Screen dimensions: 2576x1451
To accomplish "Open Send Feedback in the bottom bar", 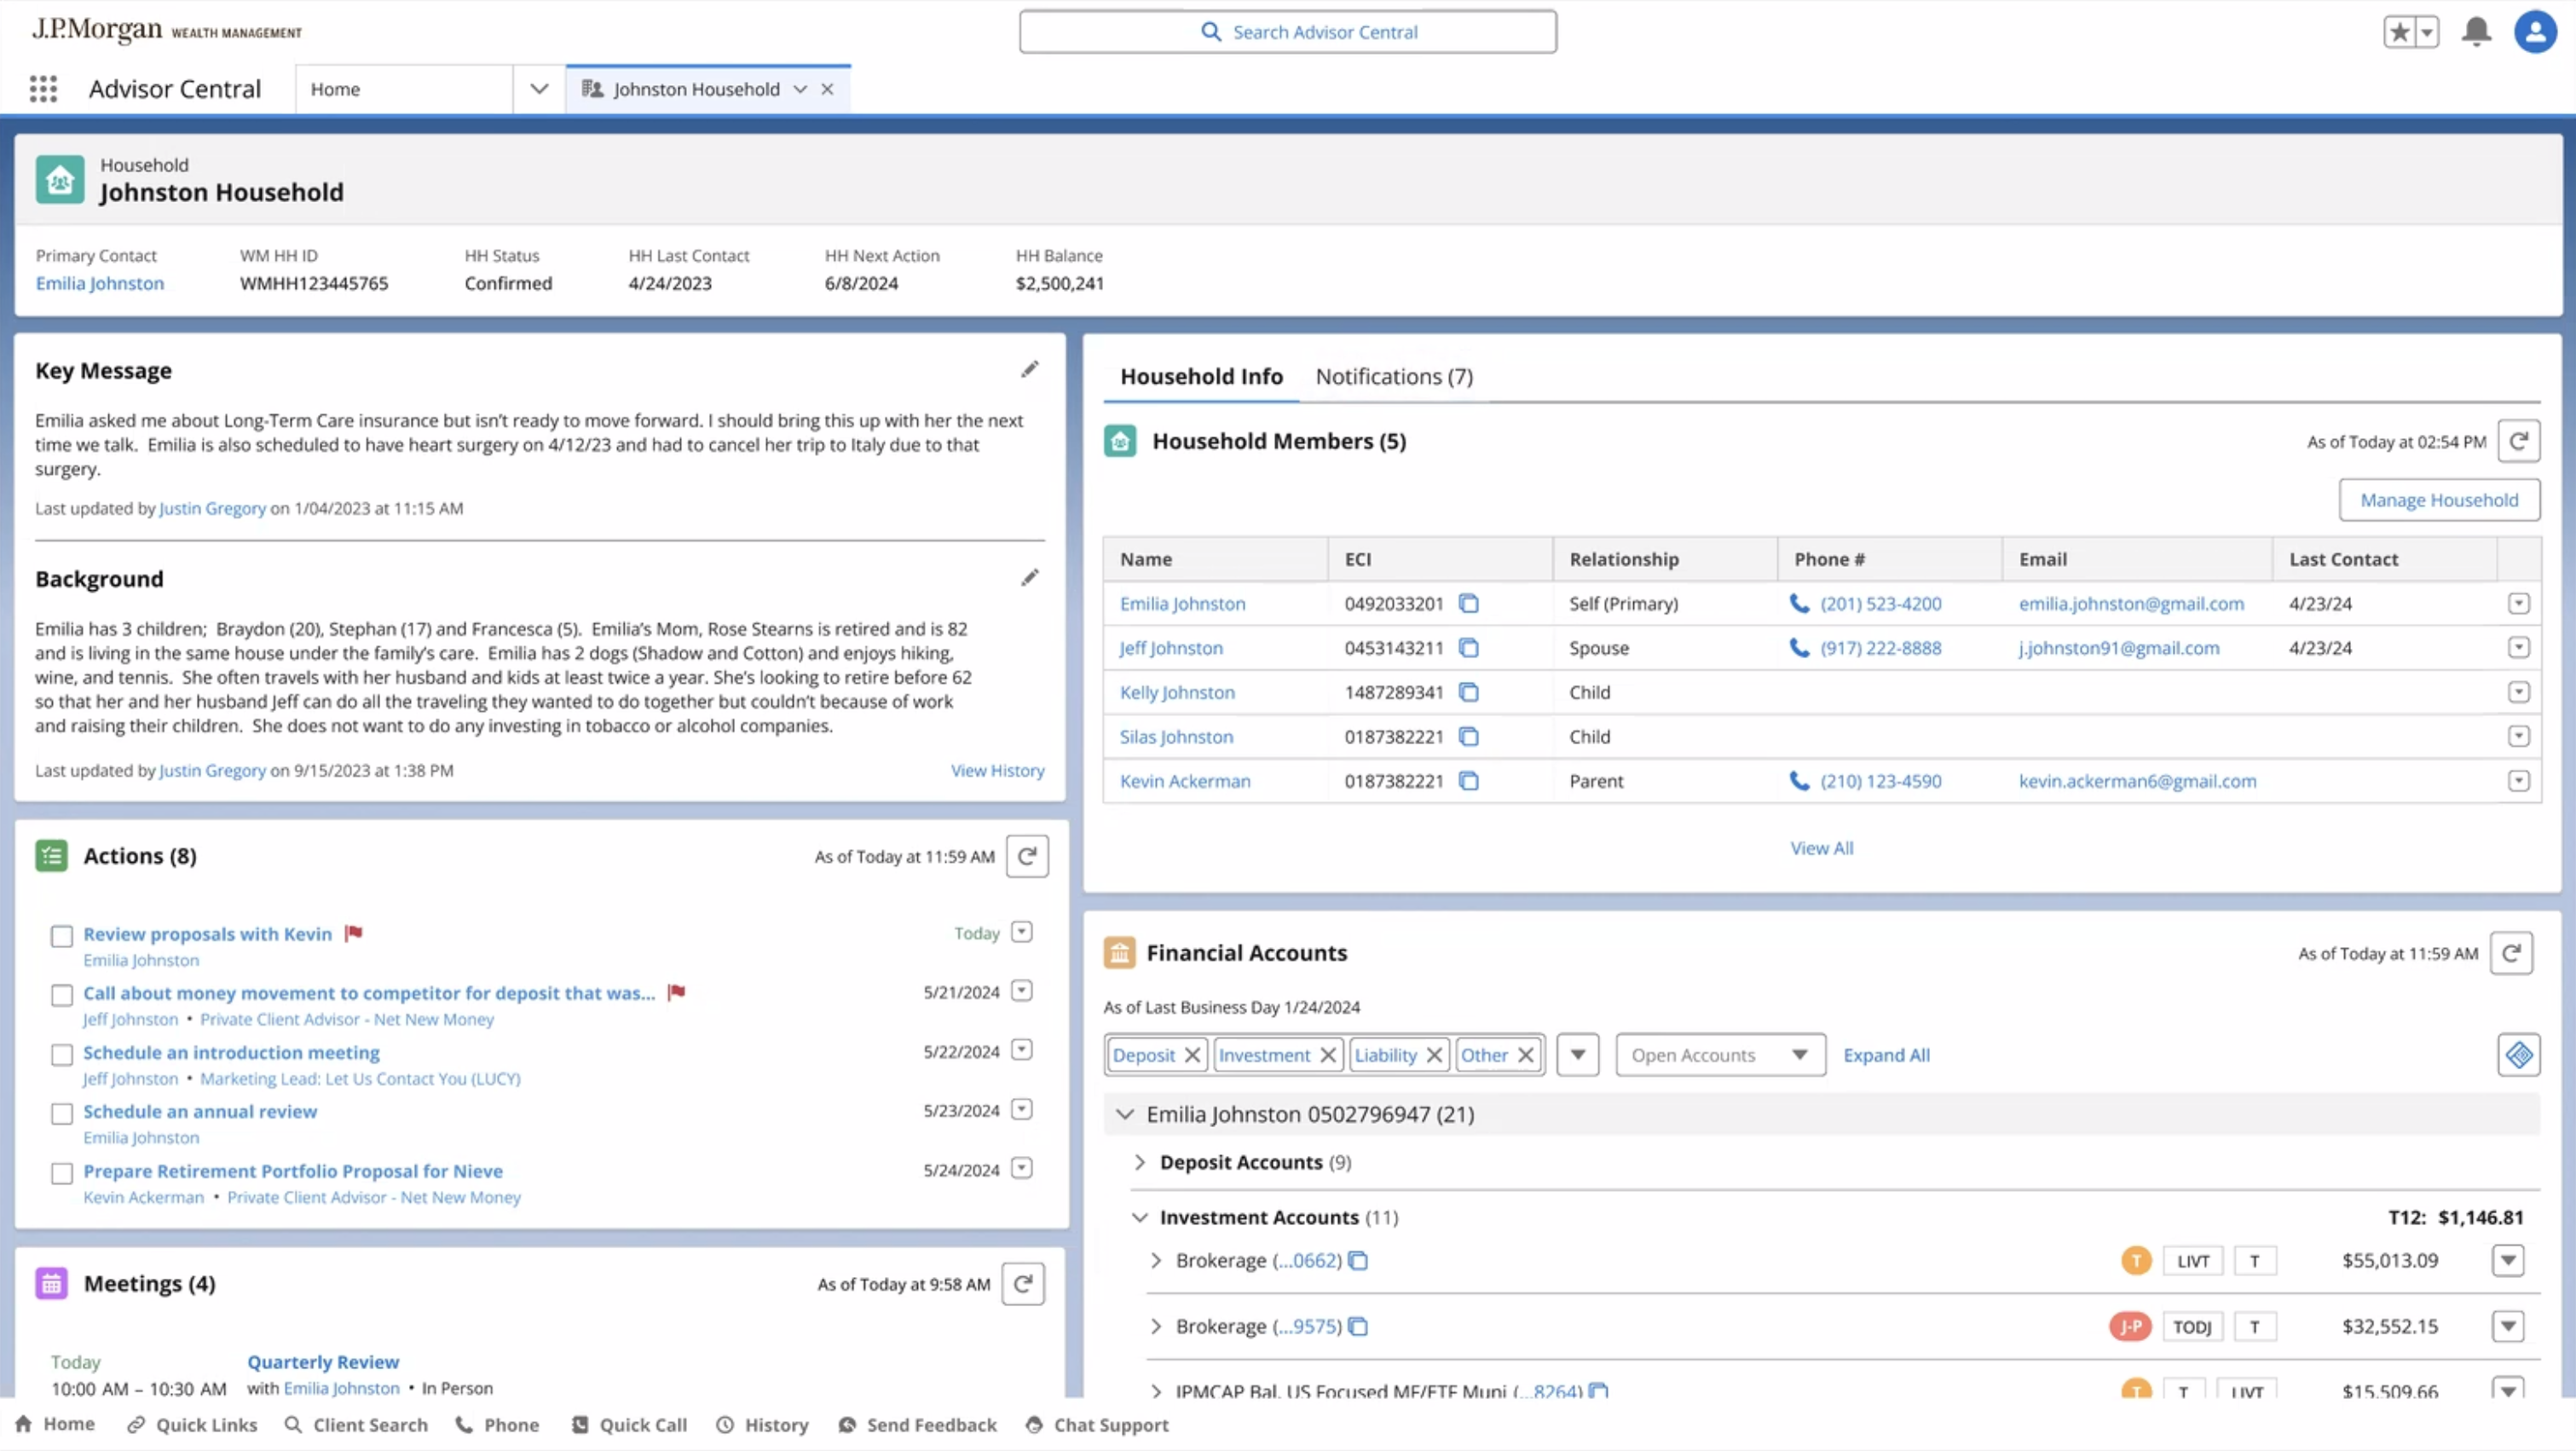I will coord(917,1425).
